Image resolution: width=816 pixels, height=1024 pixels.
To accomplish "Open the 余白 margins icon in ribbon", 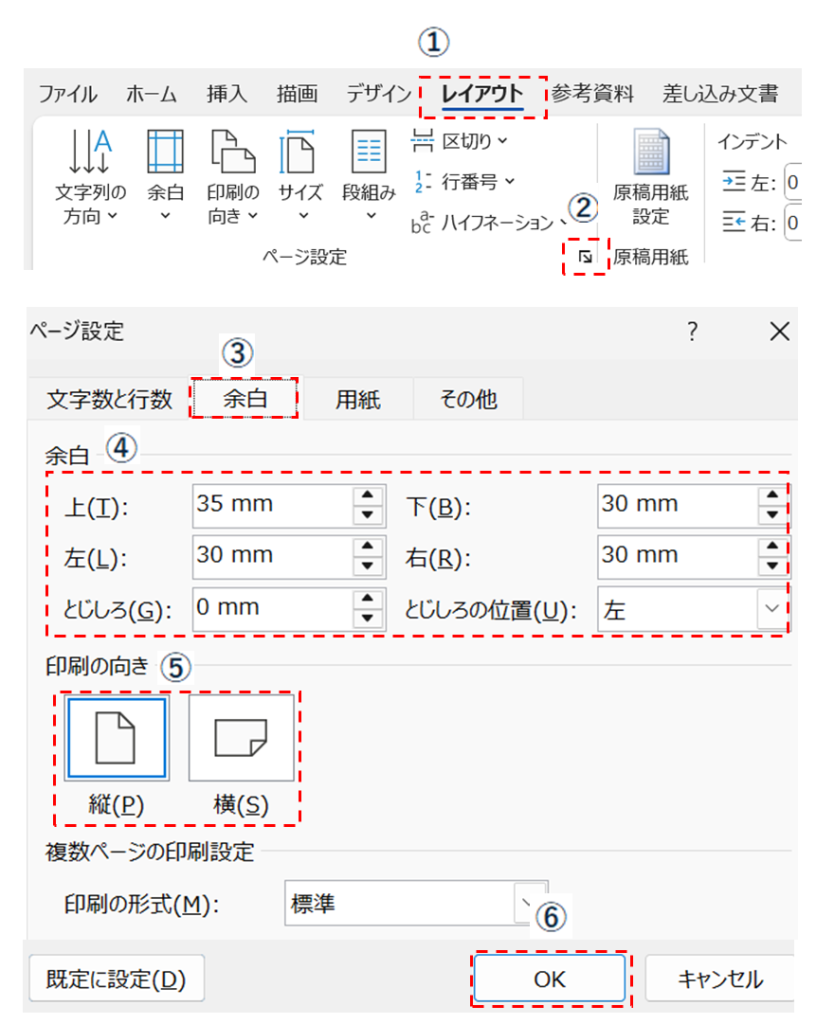I will point(165,152).
